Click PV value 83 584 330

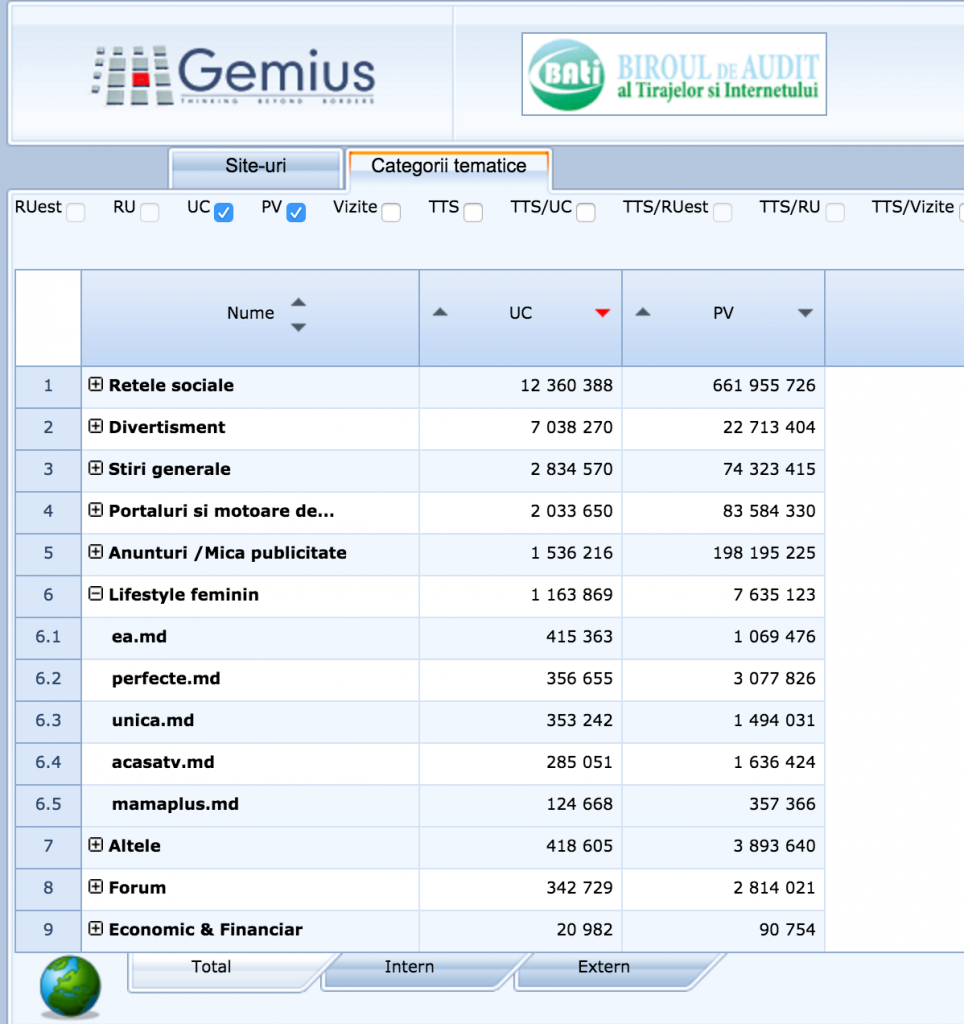click(769, 511)
